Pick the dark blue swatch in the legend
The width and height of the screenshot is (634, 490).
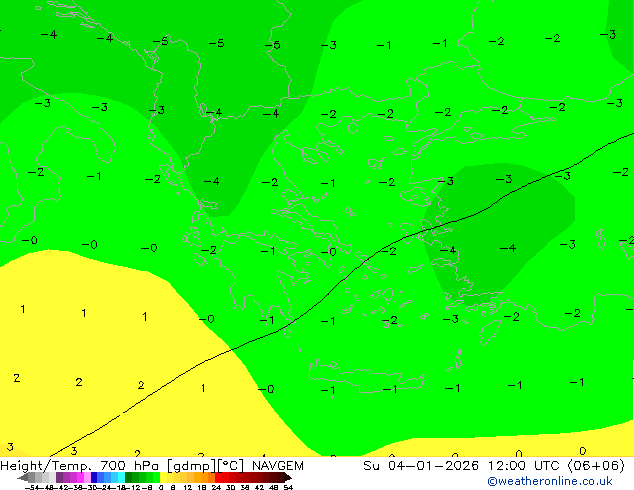[94, 477]
